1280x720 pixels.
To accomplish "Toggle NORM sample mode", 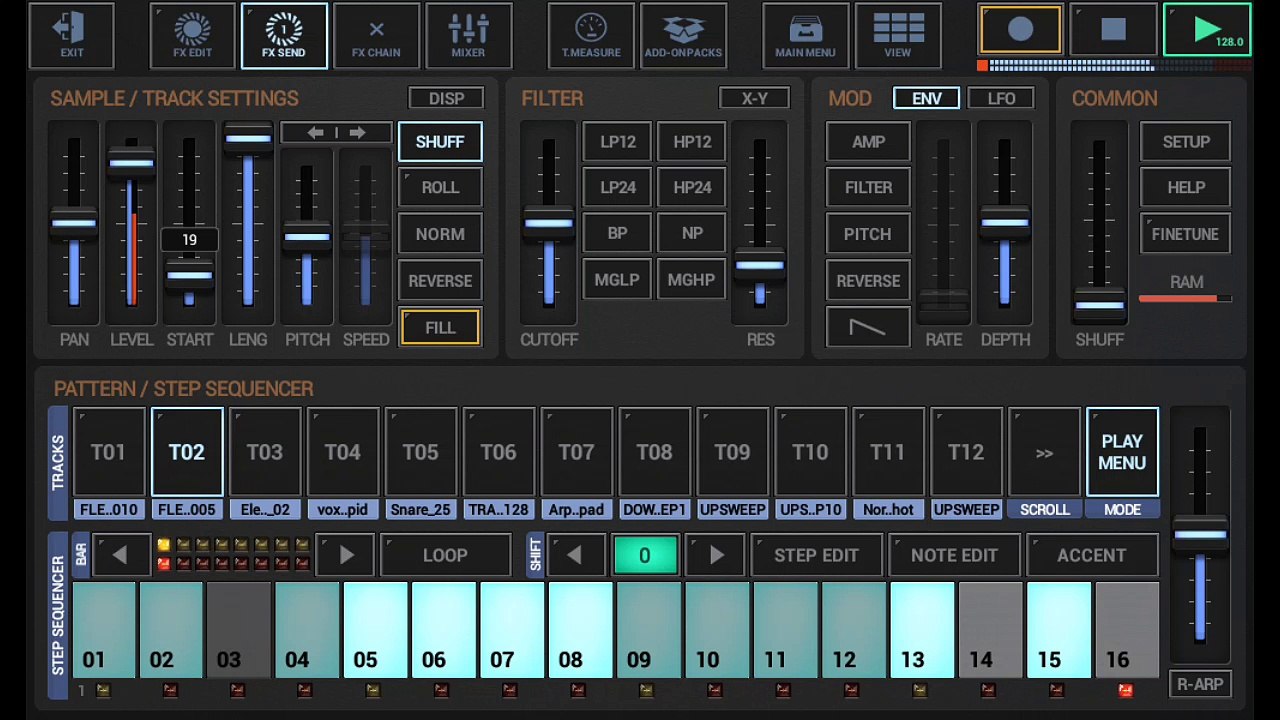I will pyautogui.click(x=440, y=234).
